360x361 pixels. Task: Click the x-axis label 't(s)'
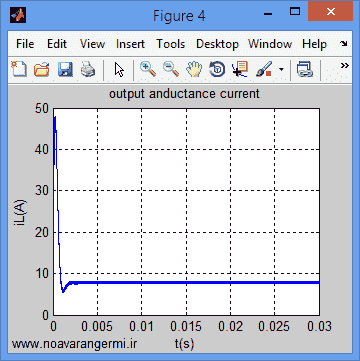point(184,343)
